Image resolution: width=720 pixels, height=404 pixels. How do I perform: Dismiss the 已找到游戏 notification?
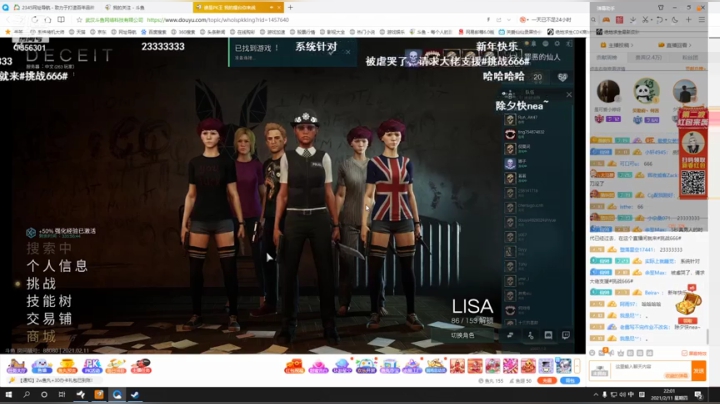(x=348, y=52)
